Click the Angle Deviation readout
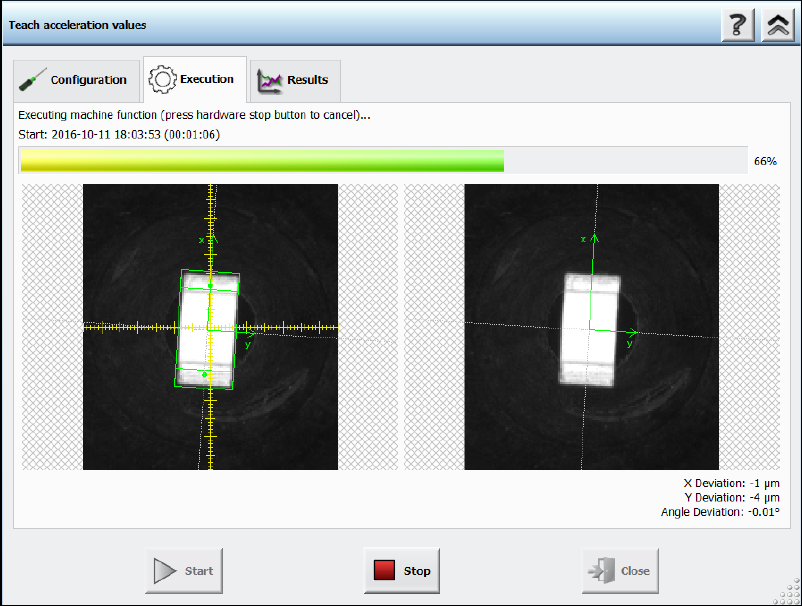 point(719,512)
